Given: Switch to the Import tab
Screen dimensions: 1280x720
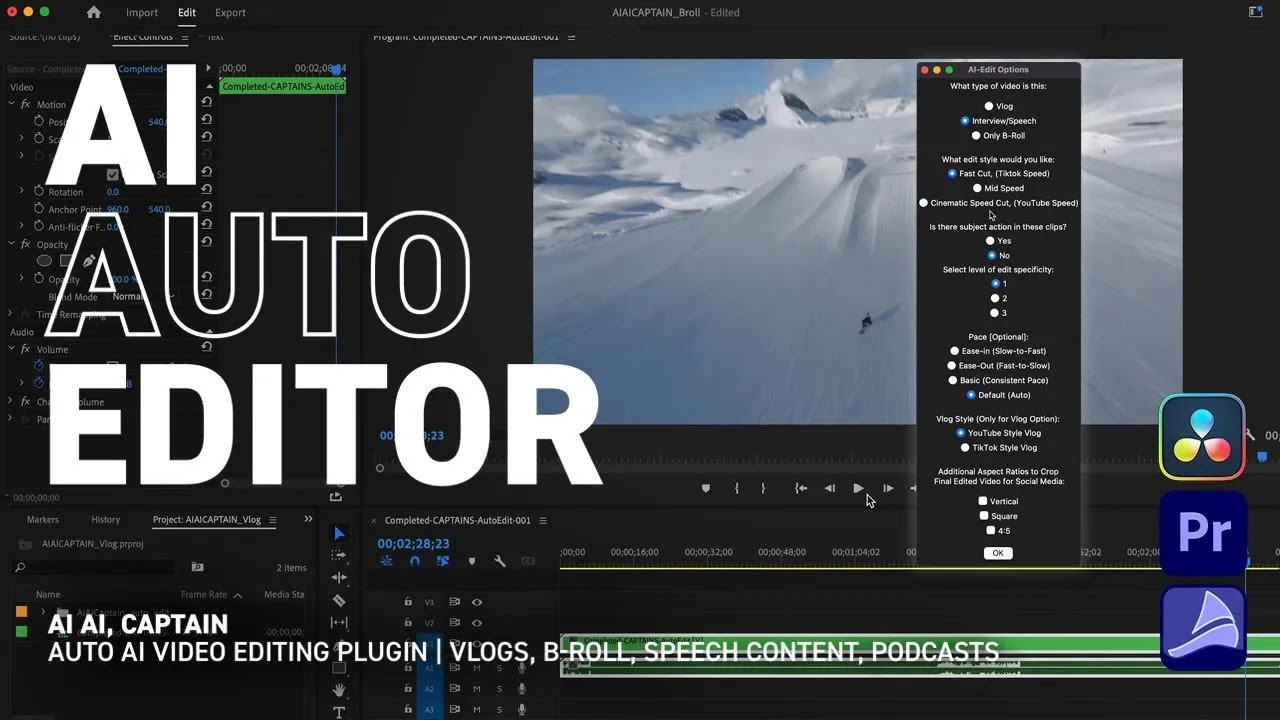Looking at the screenshot, I should 142,12.
